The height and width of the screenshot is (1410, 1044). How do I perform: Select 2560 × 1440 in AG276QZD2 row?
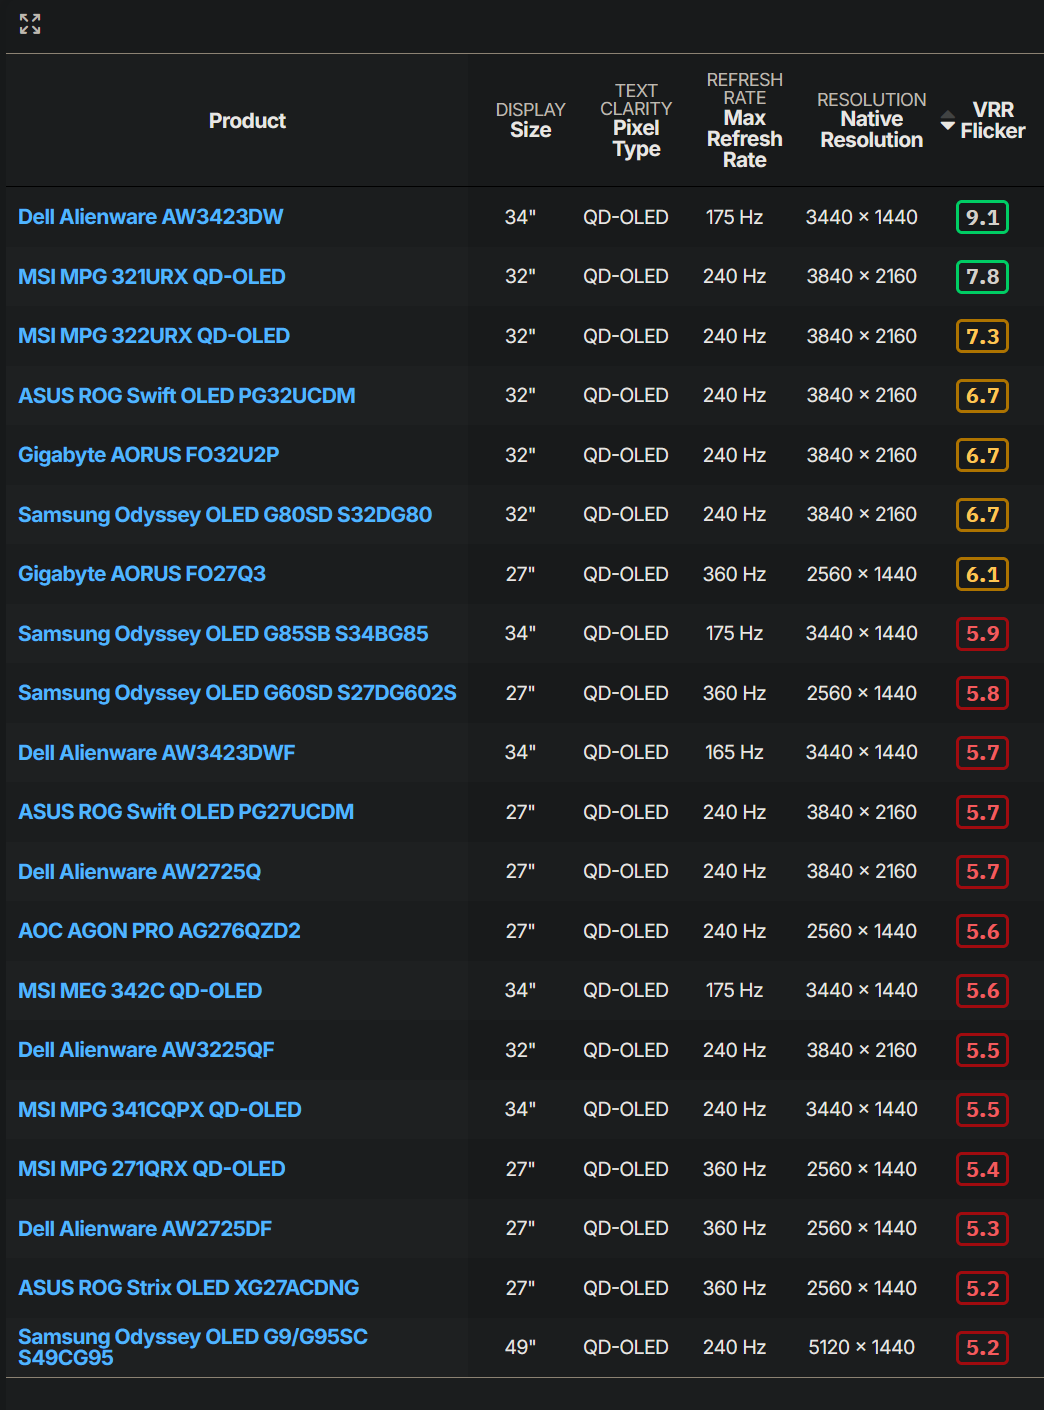point(862,931)
